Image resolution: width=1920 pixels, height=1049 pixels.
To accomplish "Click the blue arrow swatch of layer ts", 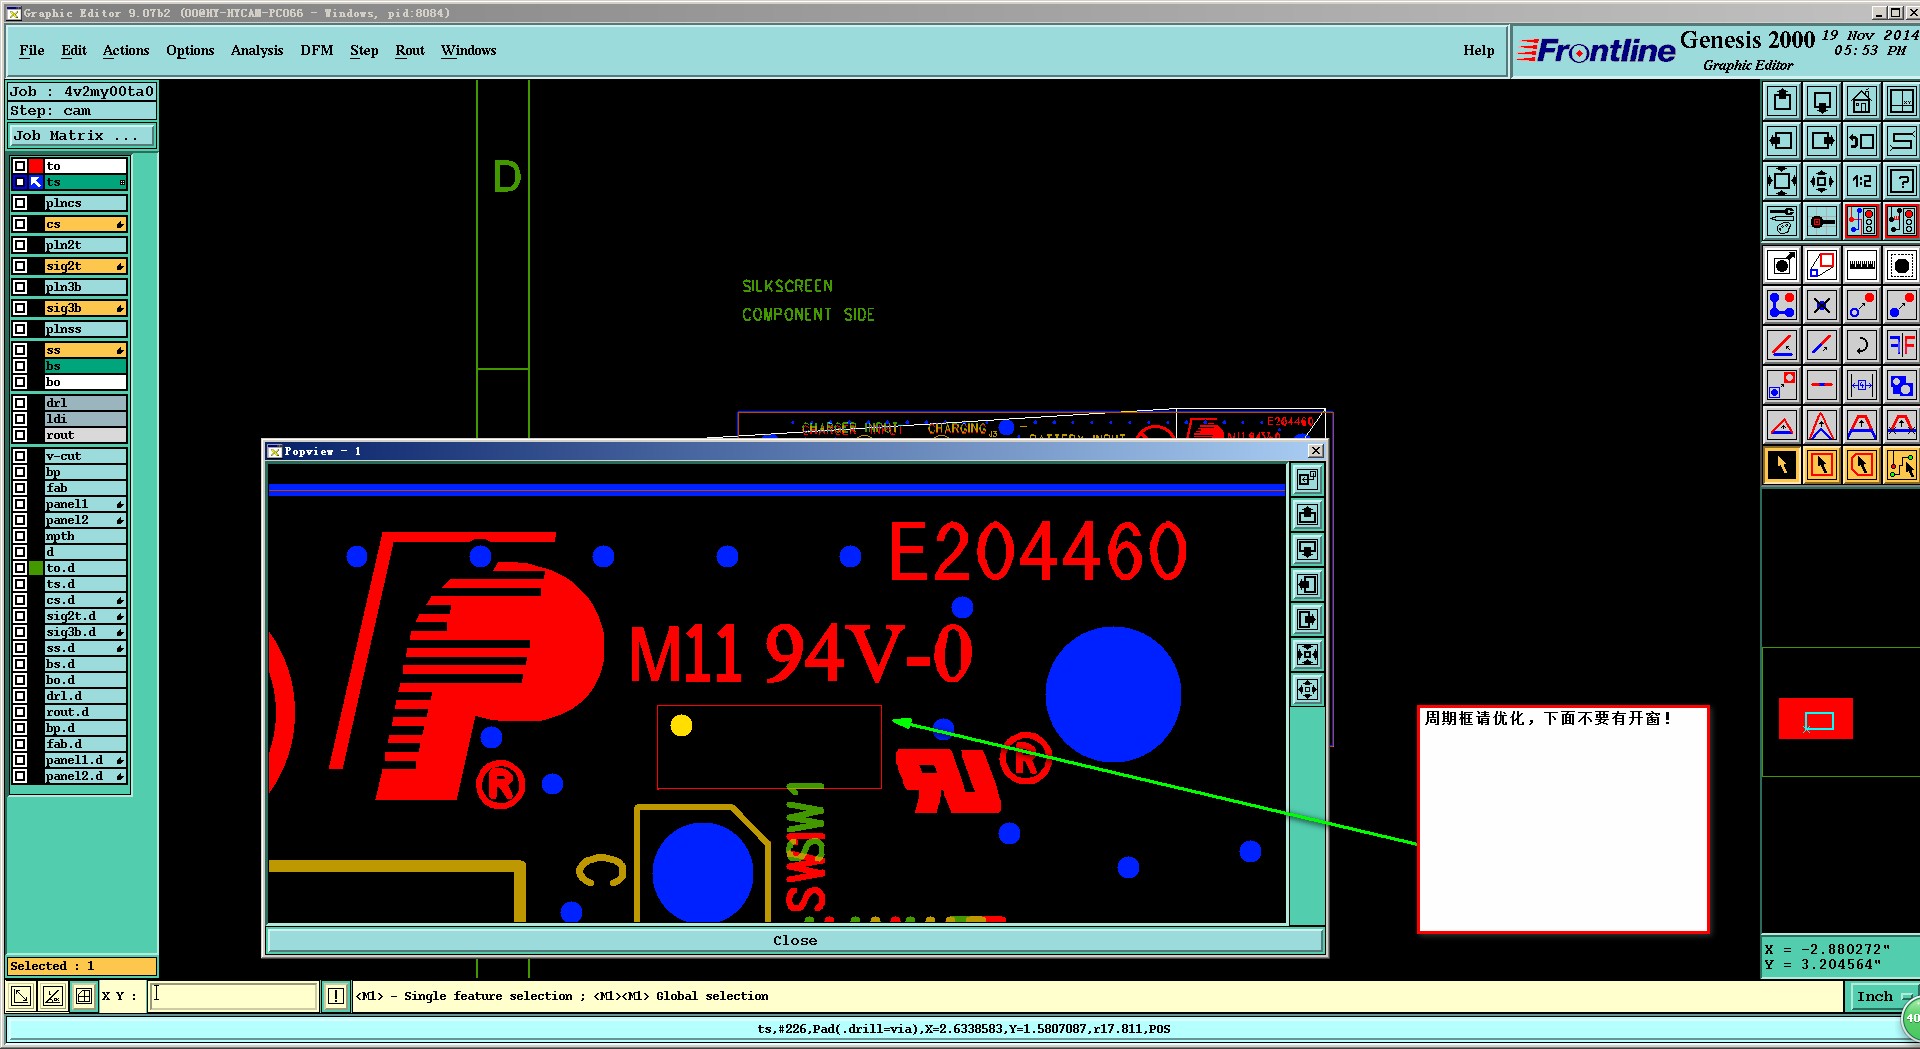I will pyautogui.click(x=36, y=182).
